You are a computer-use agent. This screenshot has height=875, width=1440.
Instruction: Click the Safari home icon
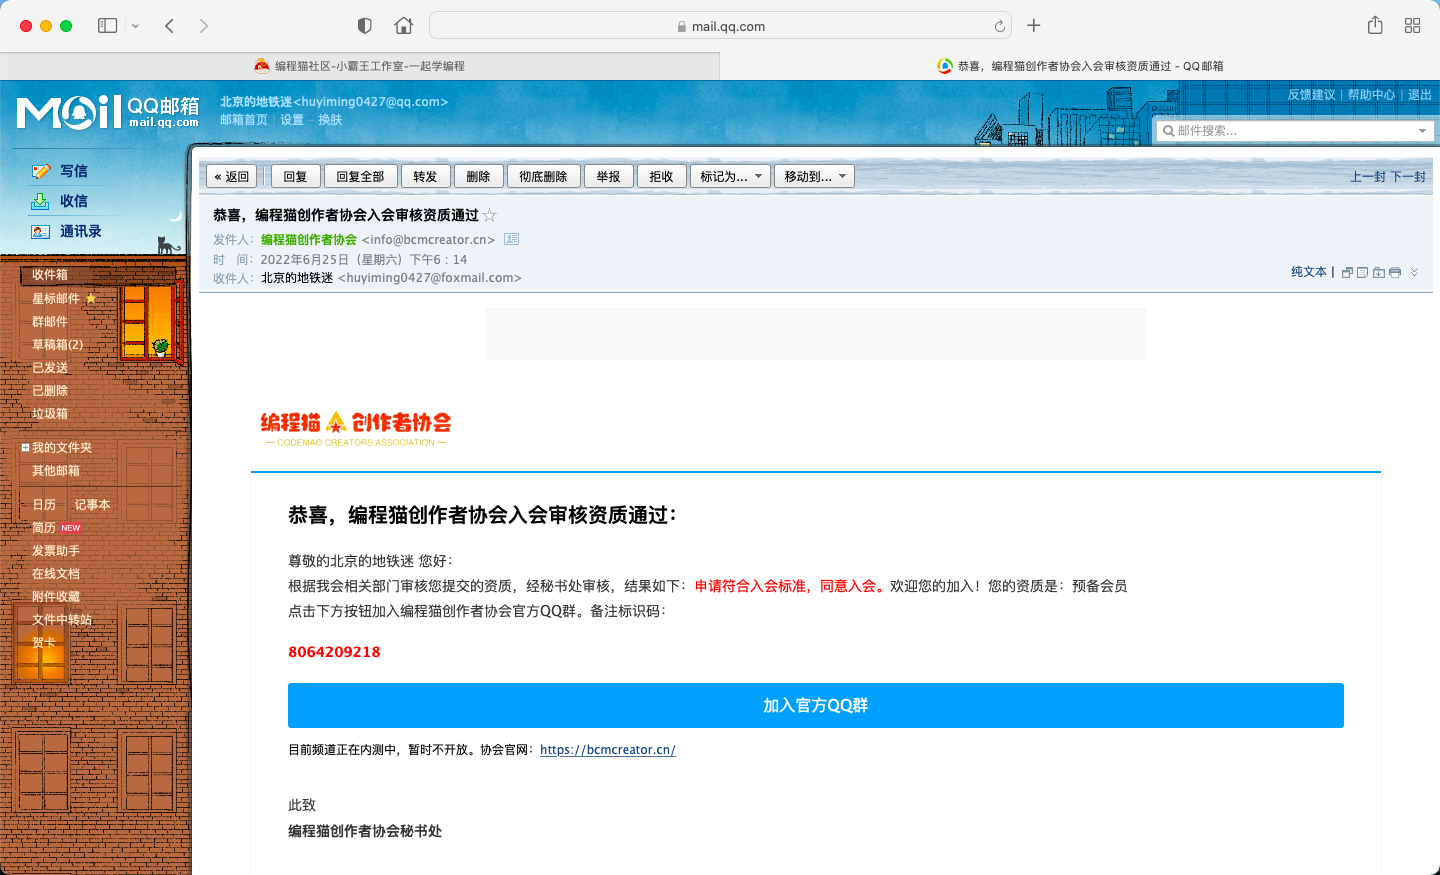point(403,26)
